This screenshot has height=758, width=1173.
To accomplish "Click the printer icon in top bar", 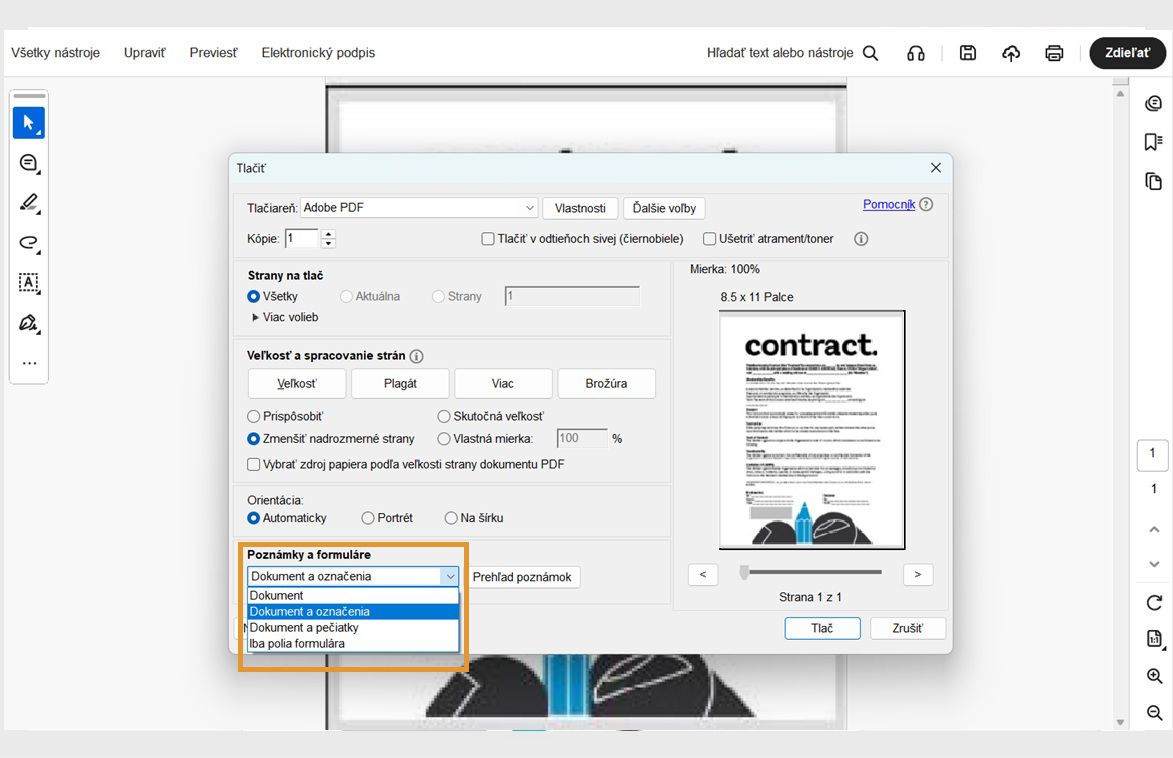I will pyautogui.click(x=1054, y=53).
